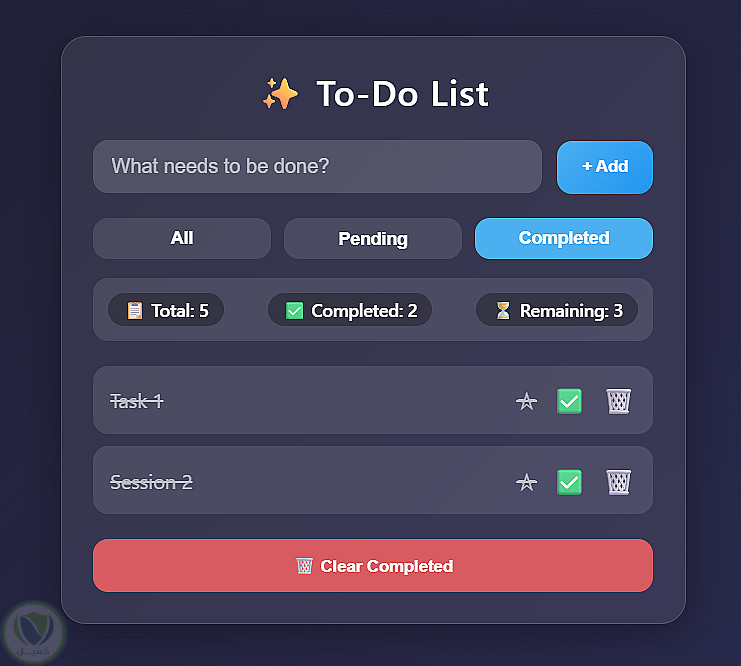Click the sparkles icon beside To-Do List
This screenshot has width=741, height=666.
[280, 94]
